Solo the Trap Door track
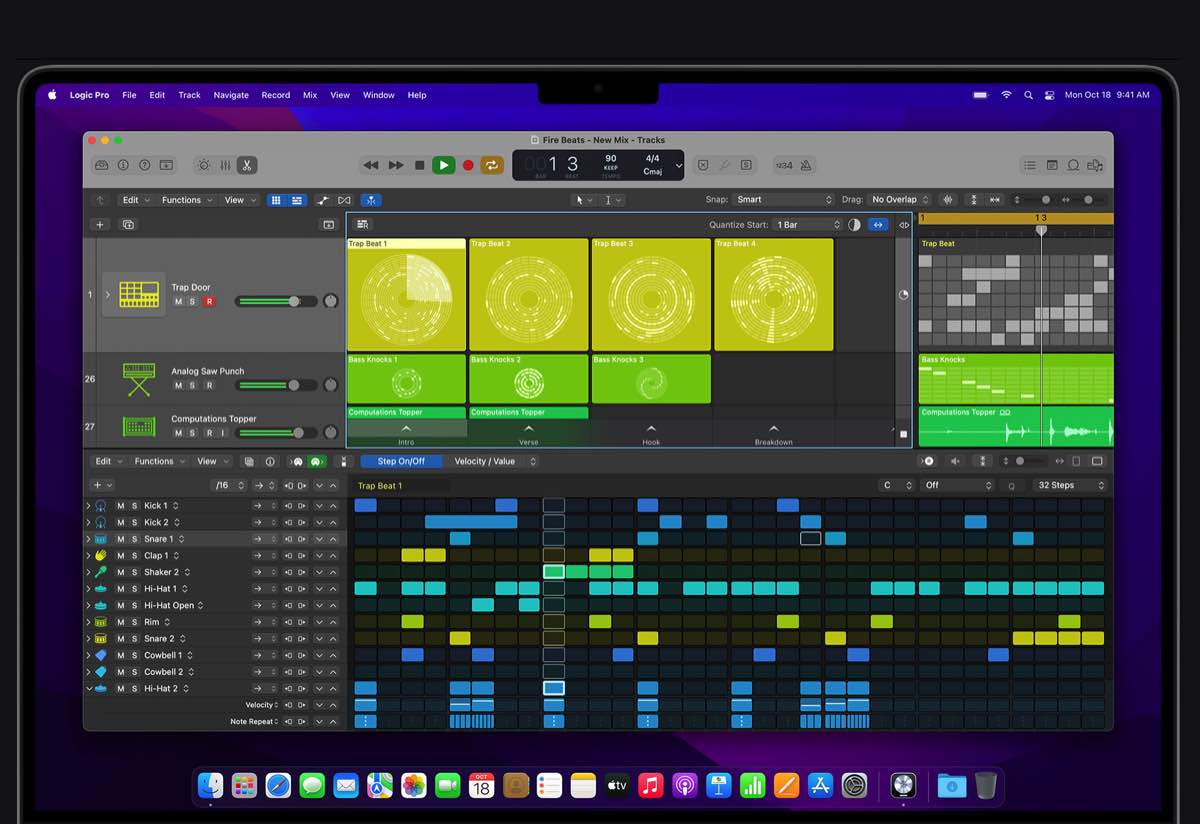This screenshot has height=824, width=1200. (193, 301)
